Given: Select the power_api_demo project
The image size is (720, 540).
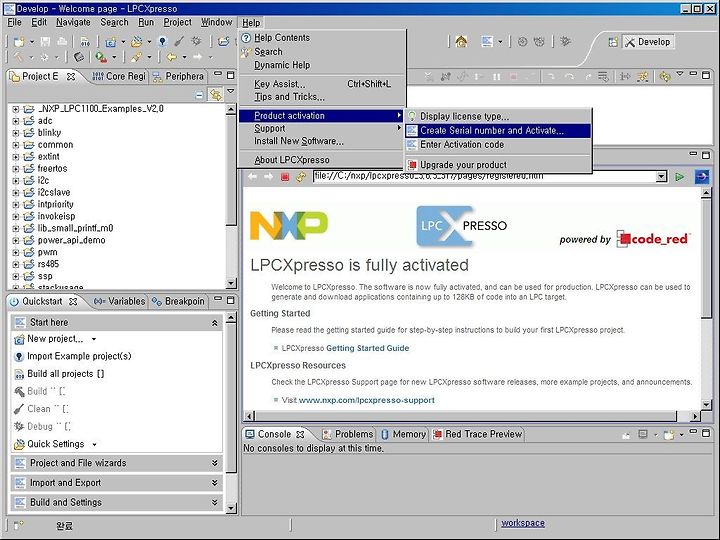Looking at the screenshot, I should 71,240.
